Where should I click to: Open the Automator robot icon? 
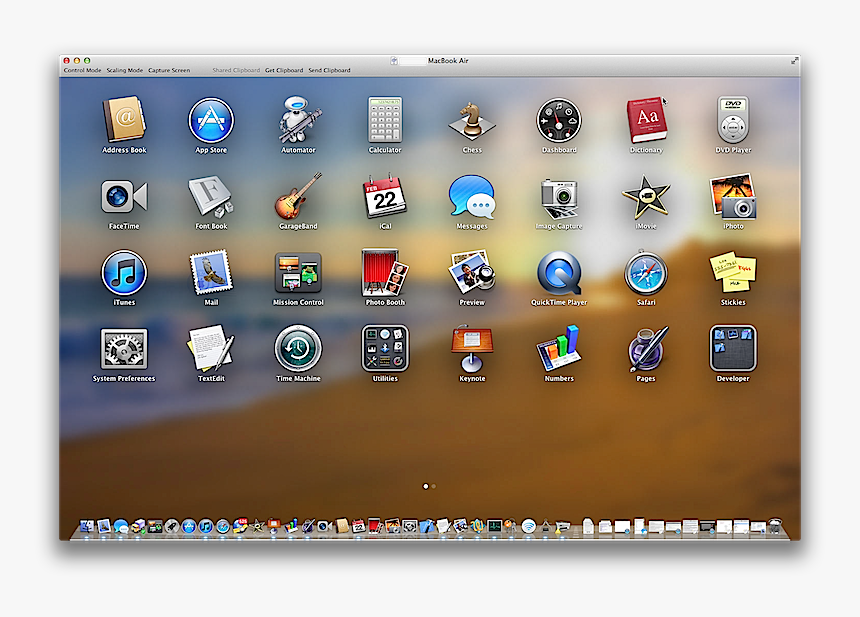[x=298, y=120]
